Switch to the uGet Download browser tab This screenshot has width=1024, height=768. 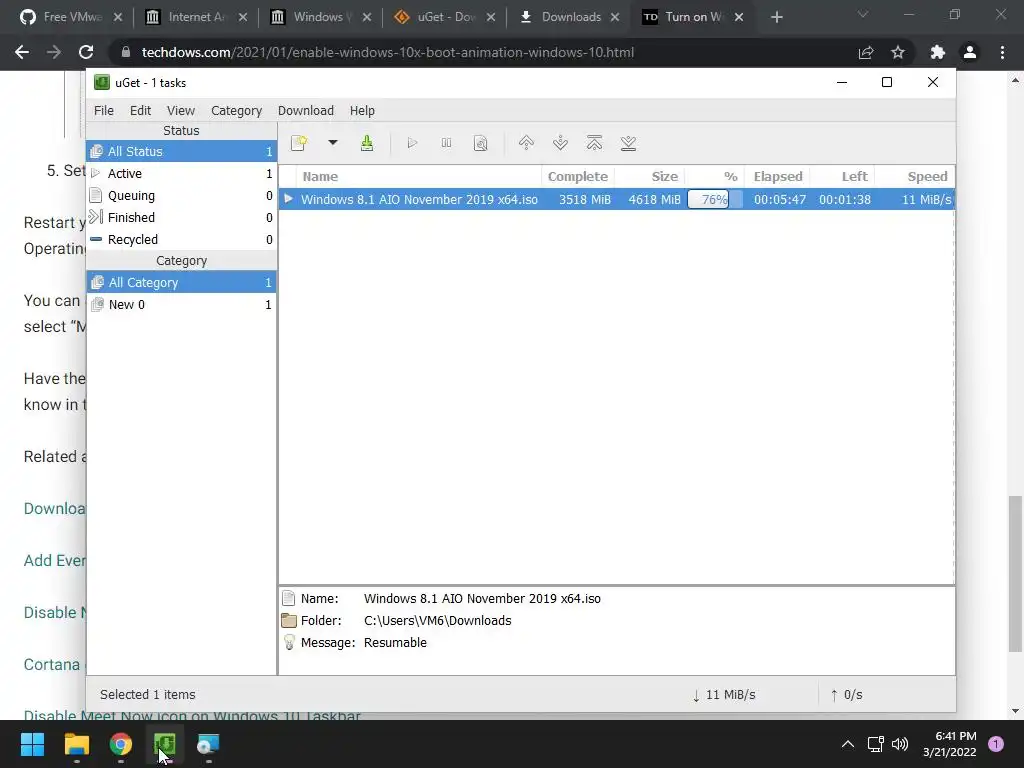444,17
